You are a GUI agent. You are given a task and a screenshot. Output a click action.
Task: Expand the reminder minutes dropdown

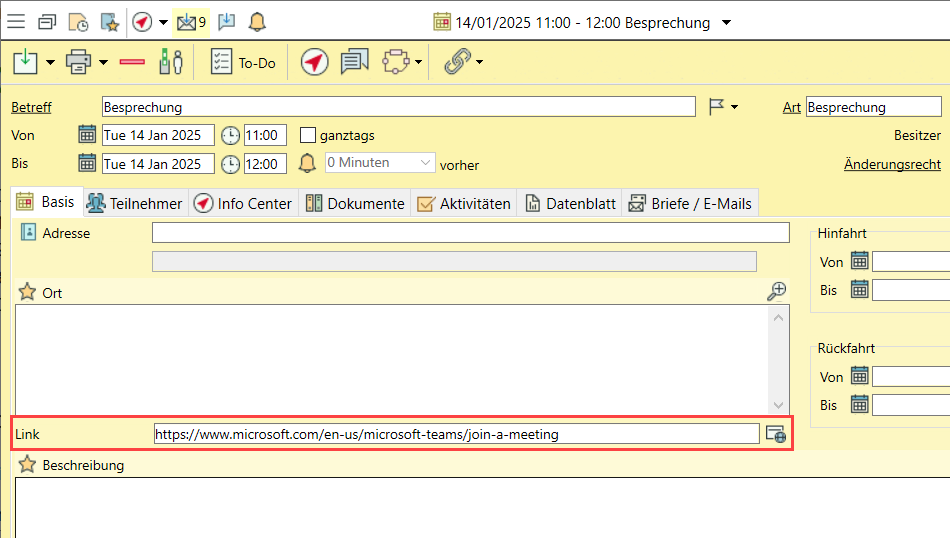coord(427,163)
